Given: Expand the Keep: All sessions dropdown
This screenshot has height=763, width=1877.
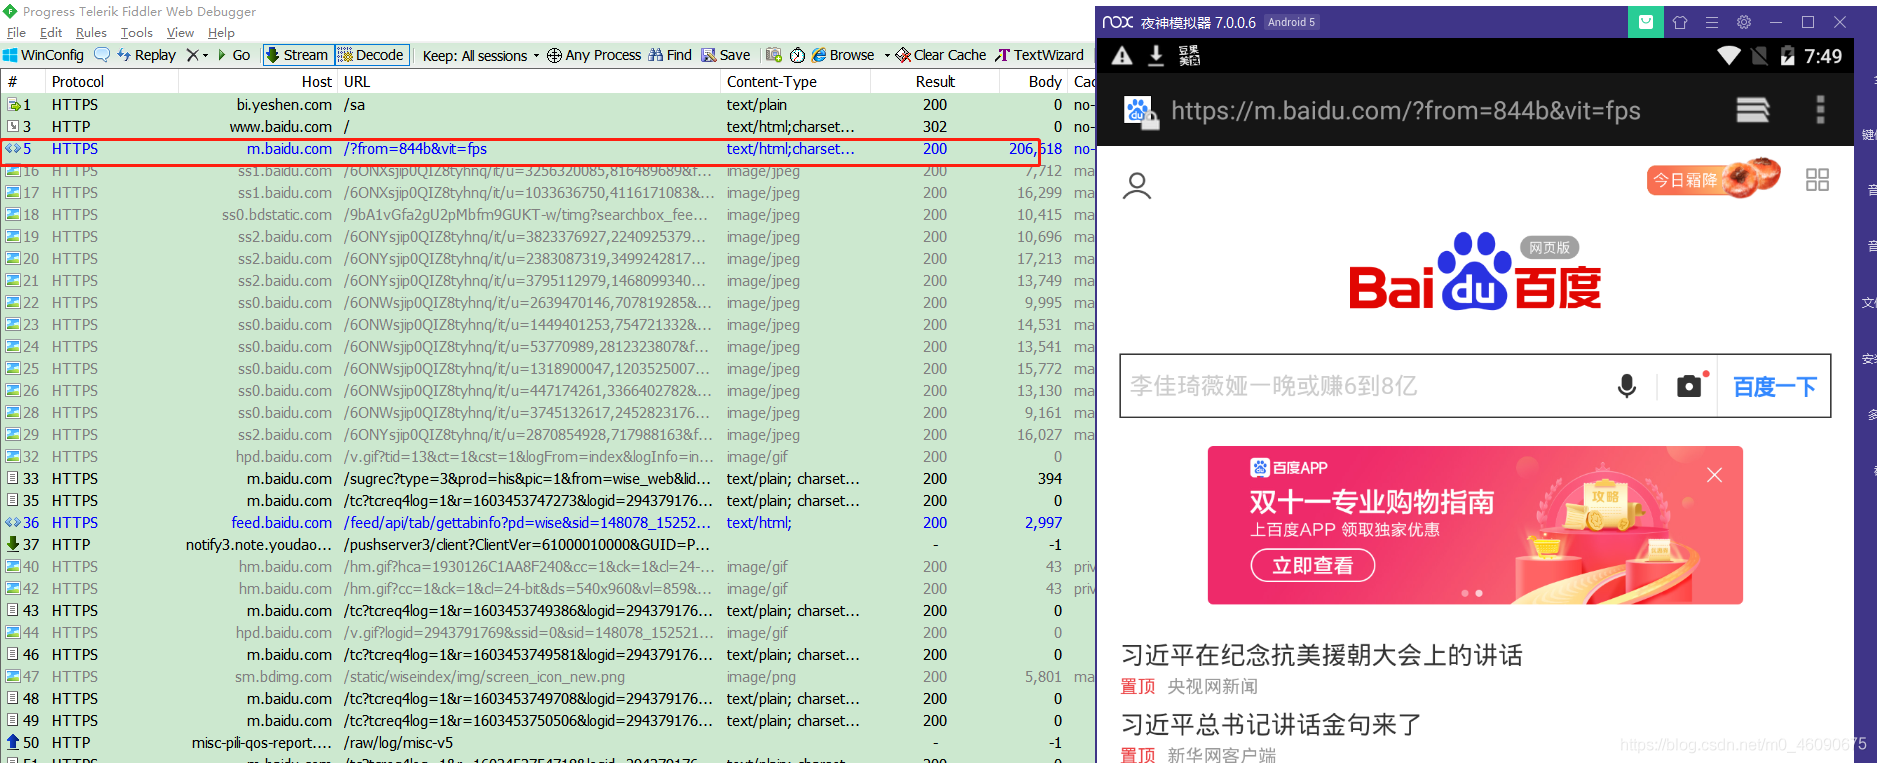Looking at the screenshot, I should [481, 55].
